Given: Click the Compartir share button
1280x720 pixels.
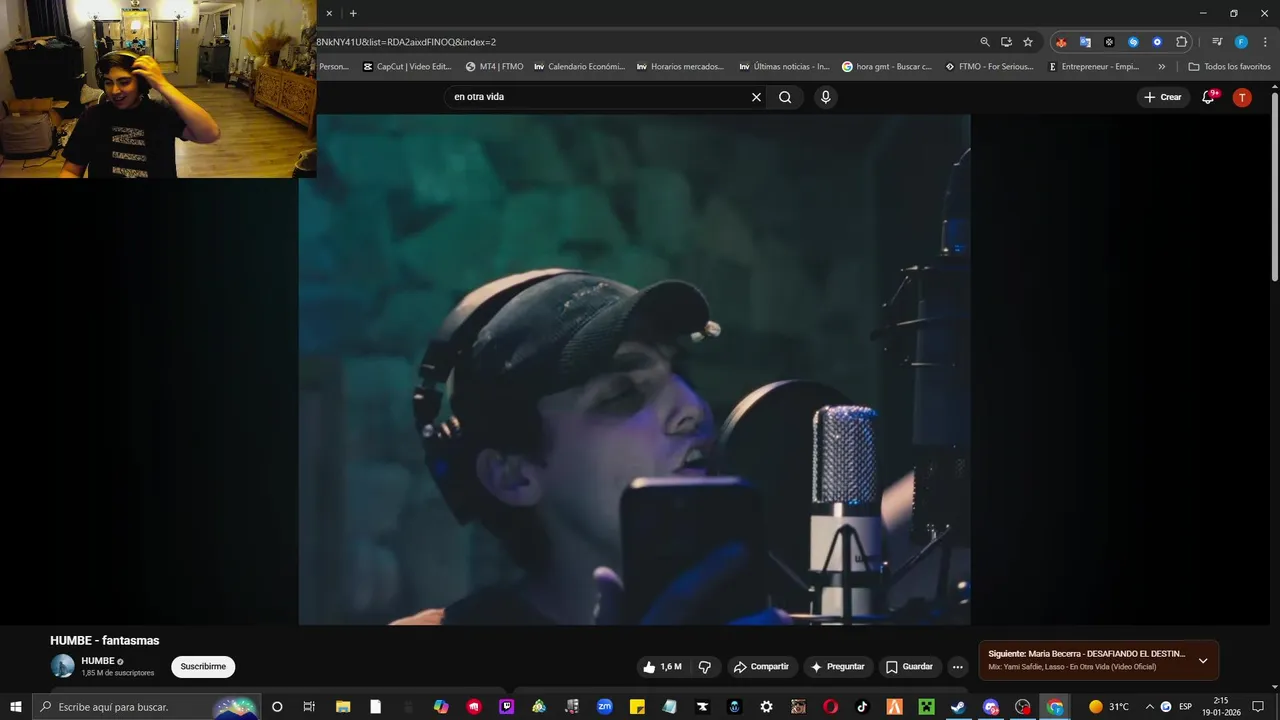Looking at the screenshot, I should point(761,667).
